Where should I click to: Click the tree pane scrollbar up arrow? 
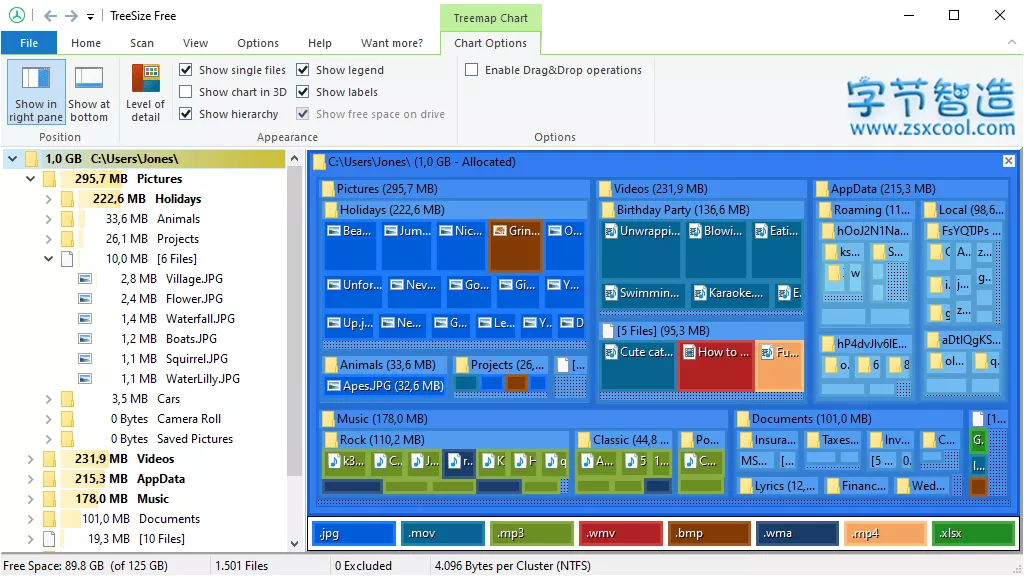coord(295,158)
